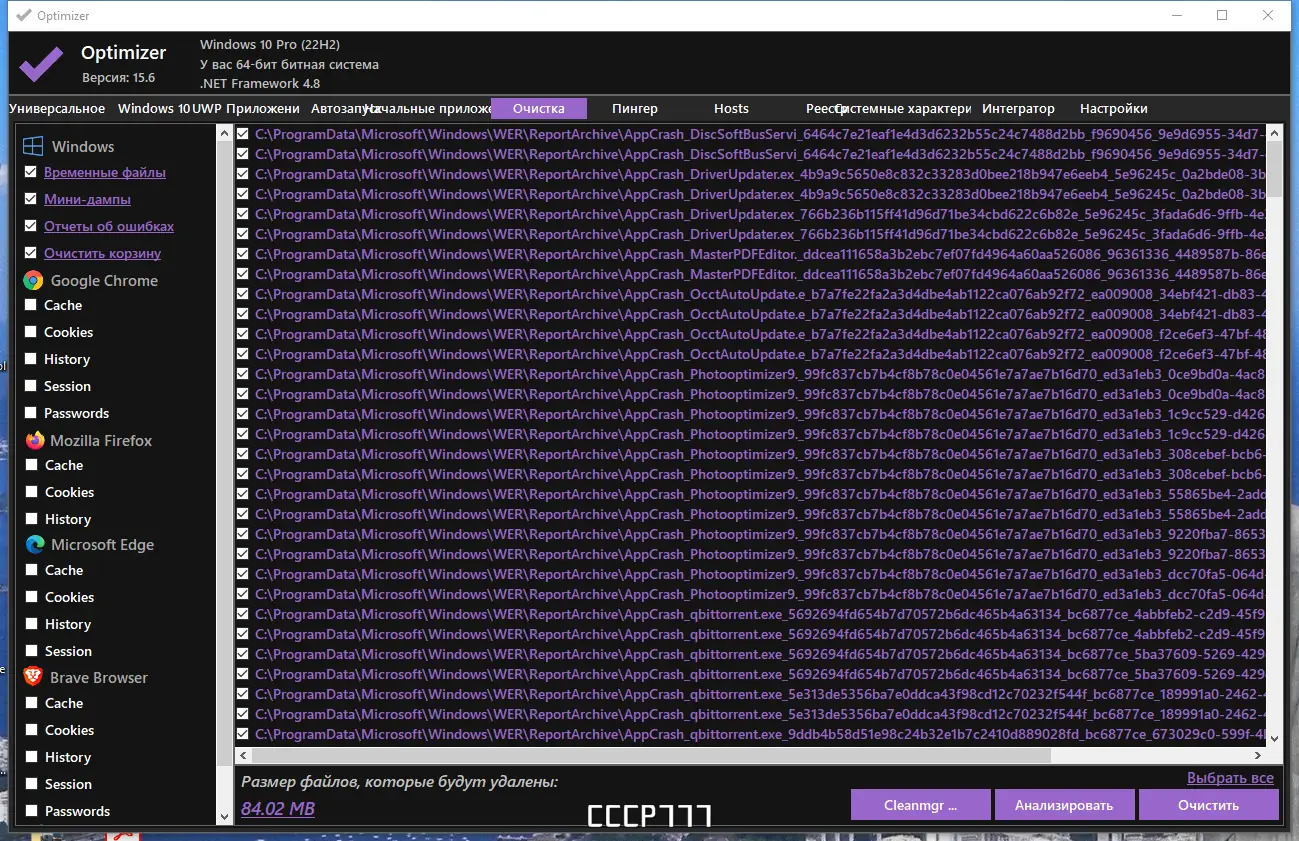Click the Windows logo icon in sidebar
The height and width of the screenshot is (841, 1299).
point(32,146)
